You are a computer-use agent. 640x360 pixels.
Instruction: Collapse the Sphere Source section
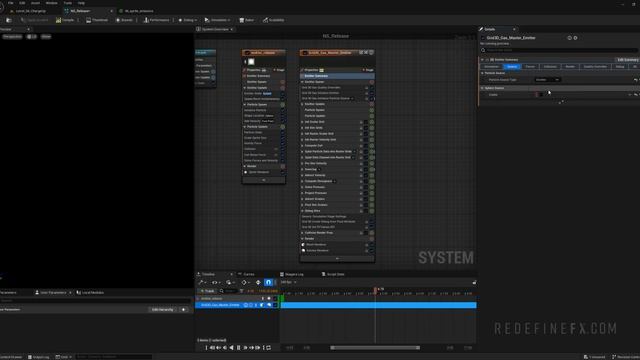coord(482,88)
